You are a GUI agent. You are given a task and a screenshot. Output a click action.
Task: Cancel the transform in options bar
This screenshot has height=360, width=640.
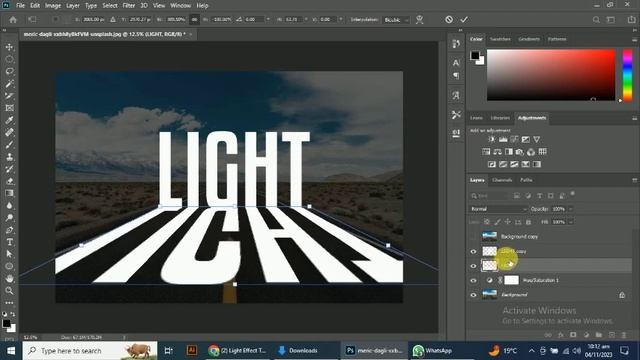[x=449, y=20]
